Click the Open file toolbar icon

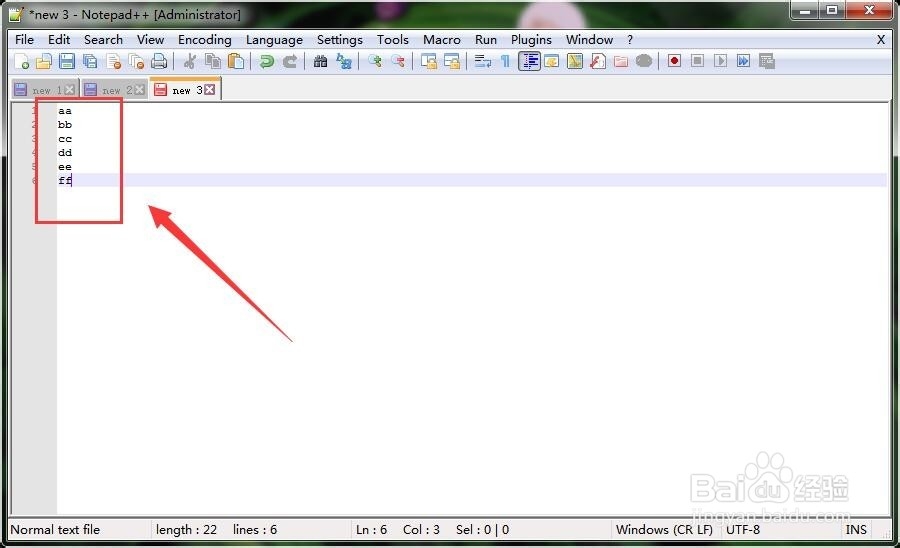[x=44, y=61]
